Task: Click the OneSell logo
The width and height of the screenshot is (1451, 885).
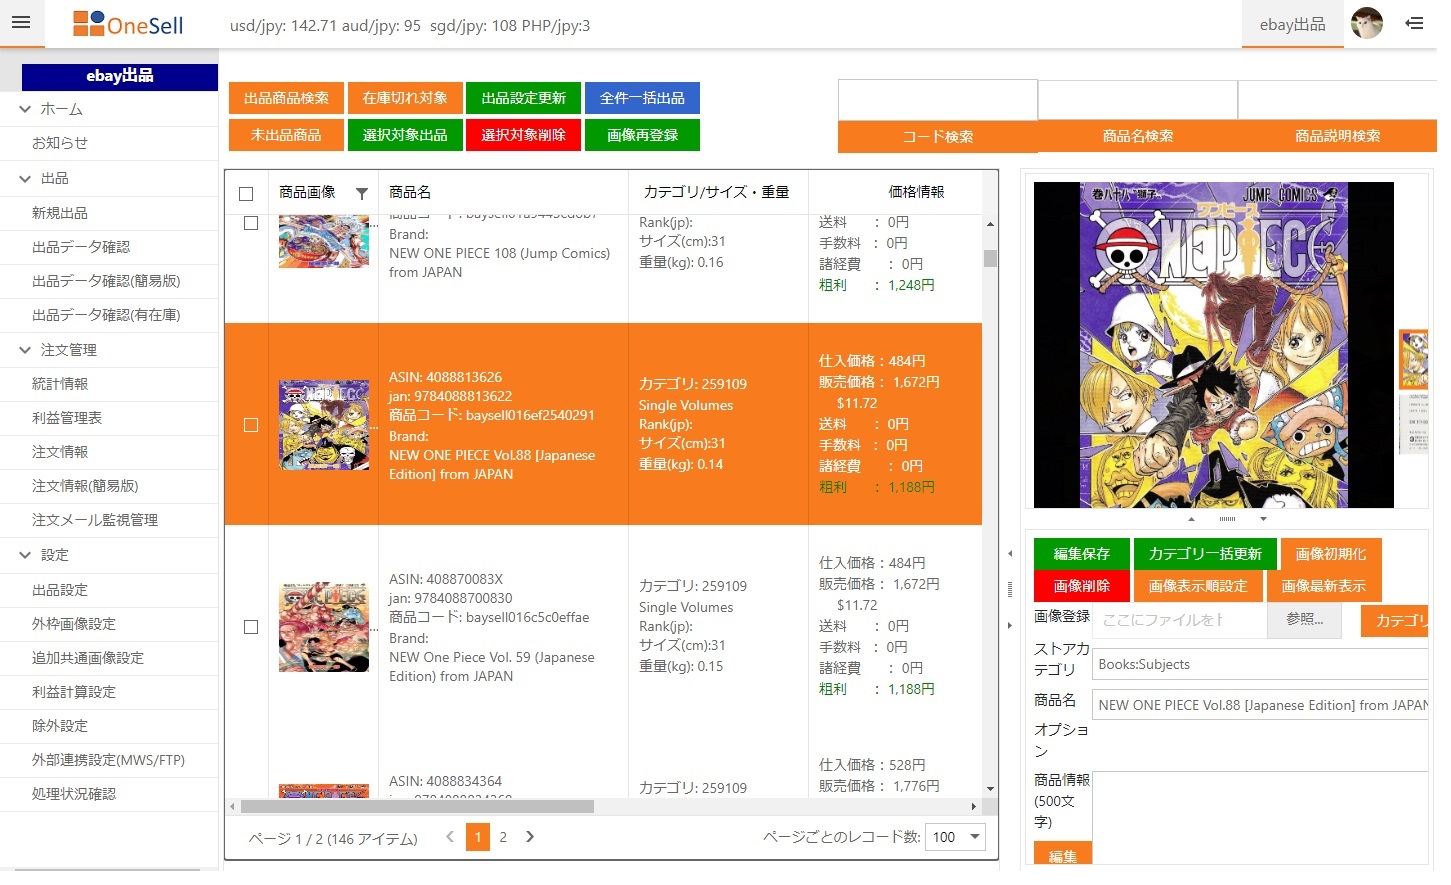Action: point(128,25)
